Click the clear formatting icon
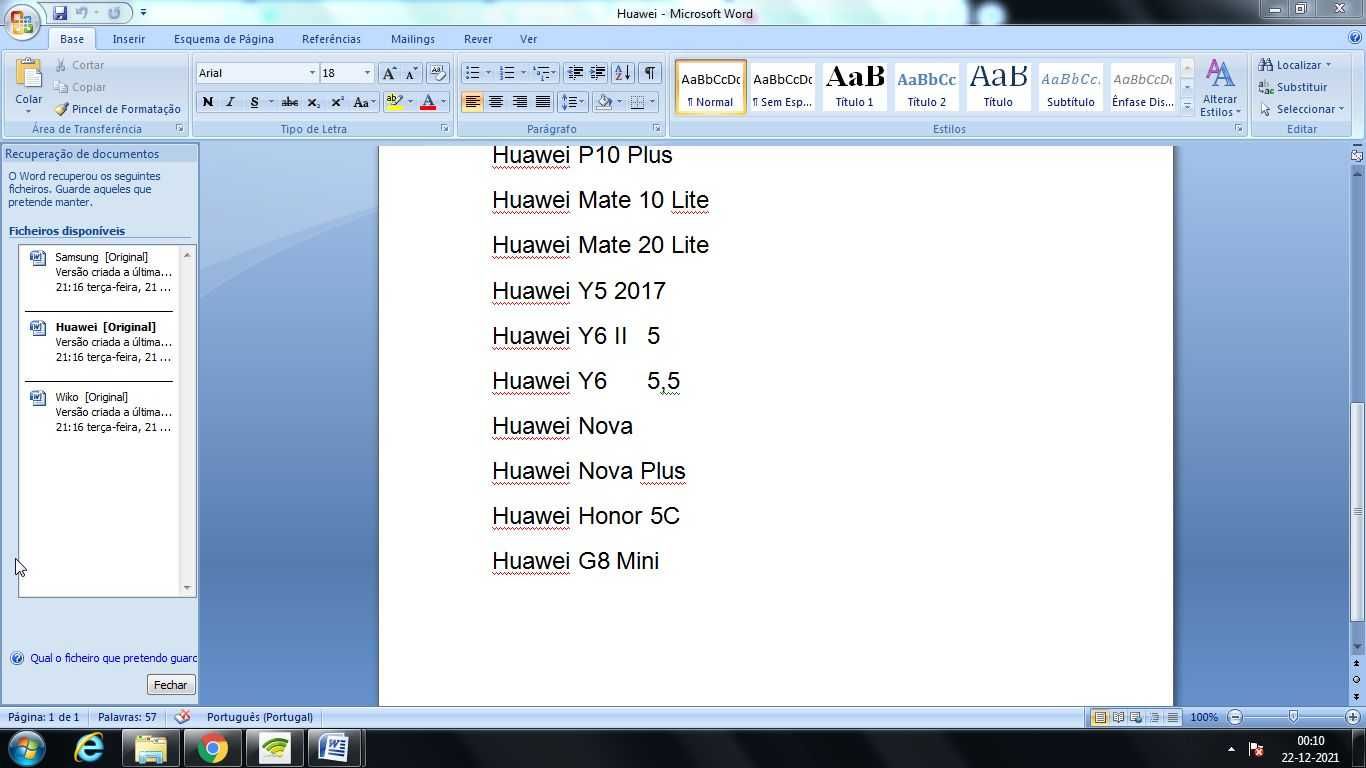The image size is (1366, 768). click(x=437, y=73)
